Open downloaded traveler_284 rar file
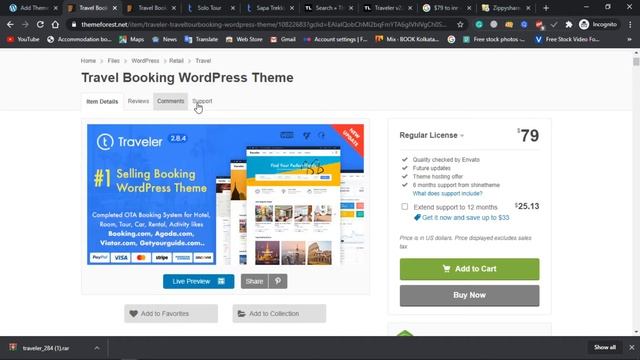640x360 pixels. coord(45,348)
